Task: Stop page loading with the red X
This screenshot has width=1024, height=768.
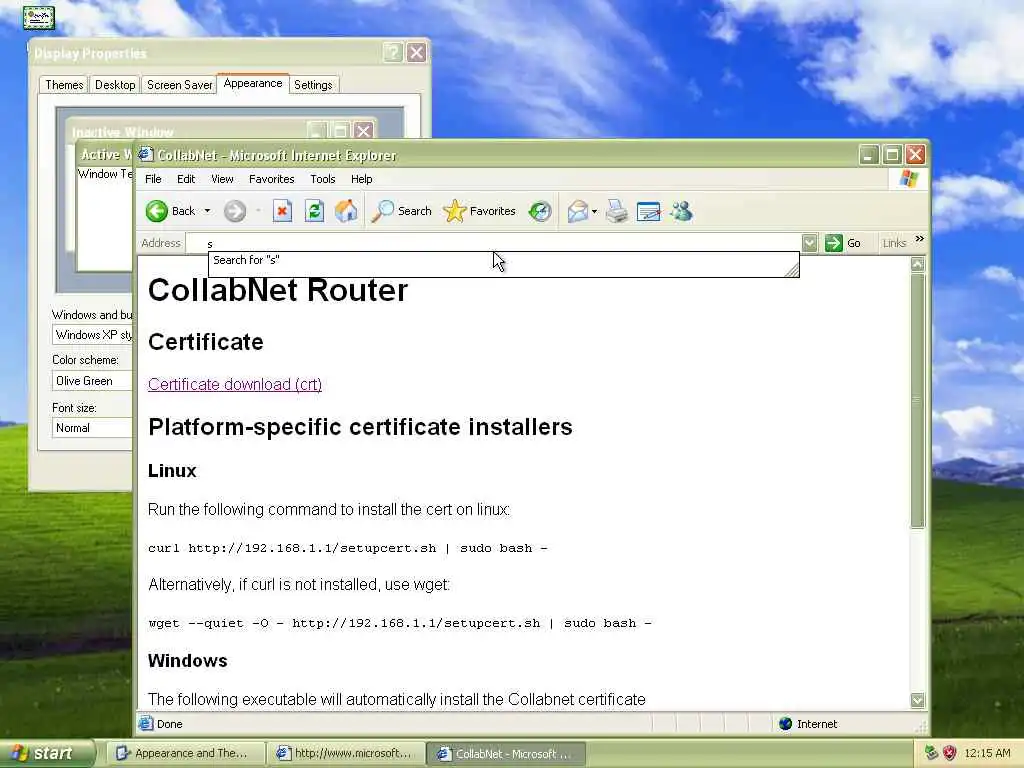Action: 282,211
